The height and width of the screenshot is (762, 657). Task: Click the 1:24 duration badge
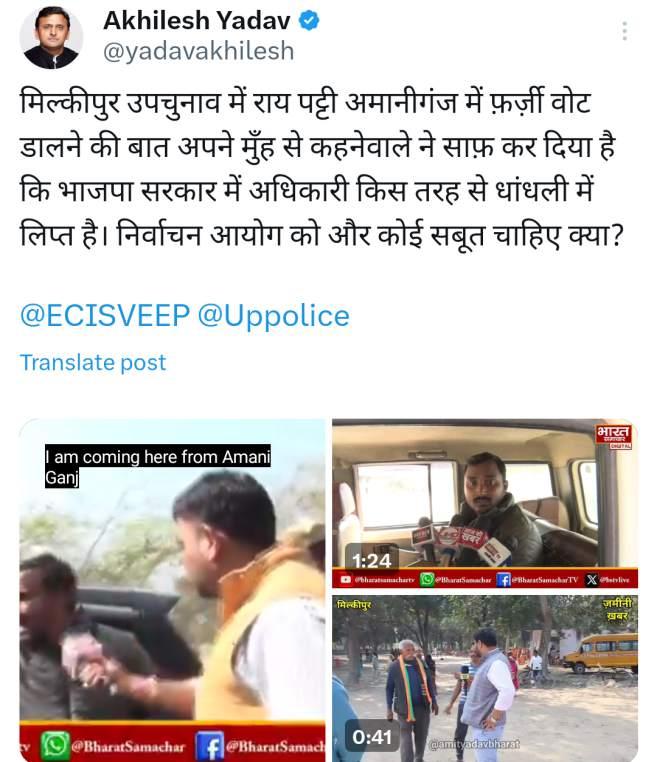coord(372,561)
